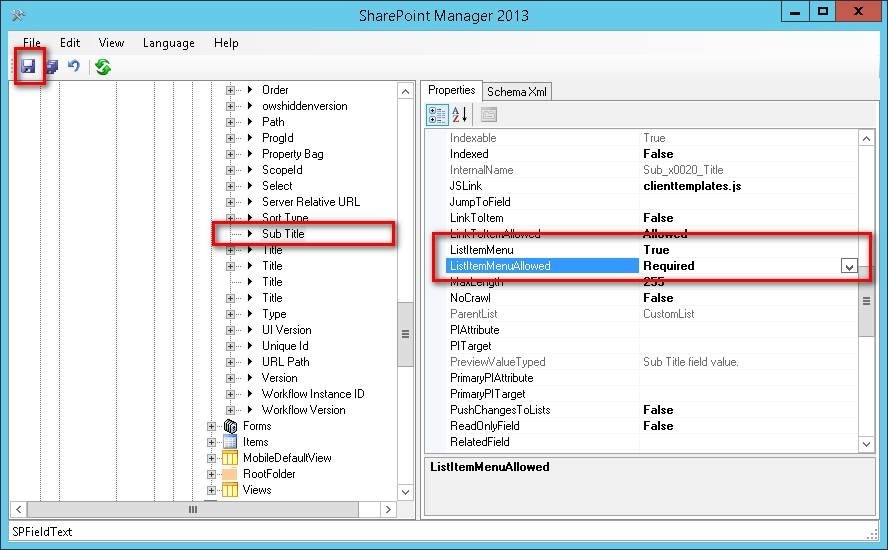
Task: Select the URL Path tree node
Action: click(x=285, y=361)
